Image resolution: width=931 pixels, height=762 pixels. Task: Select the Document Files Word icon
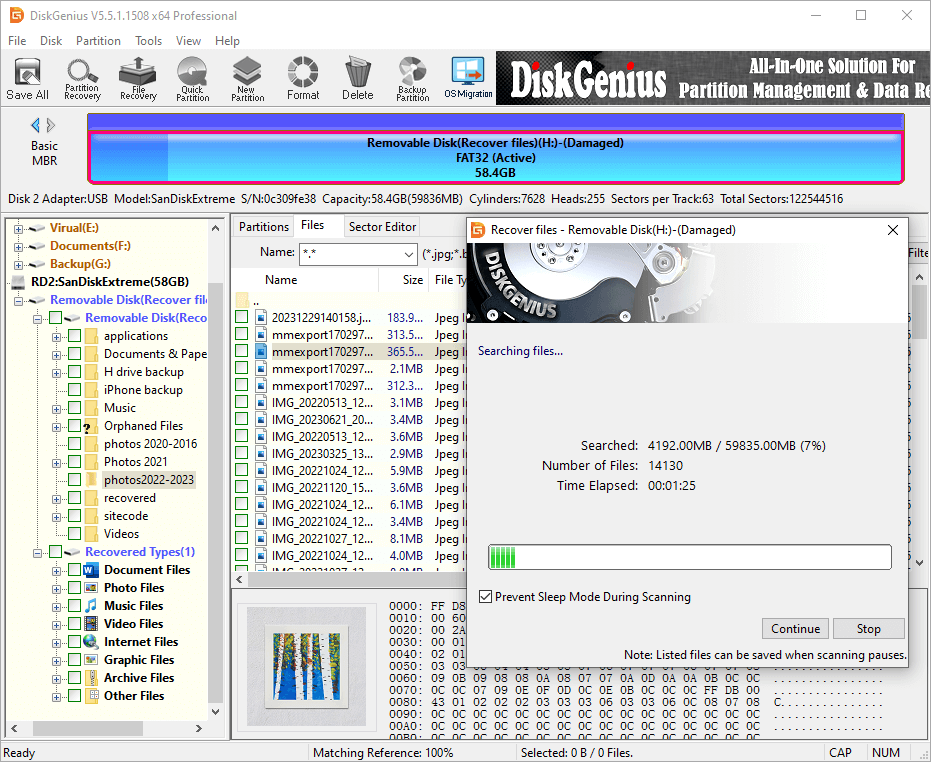point(91,570)
